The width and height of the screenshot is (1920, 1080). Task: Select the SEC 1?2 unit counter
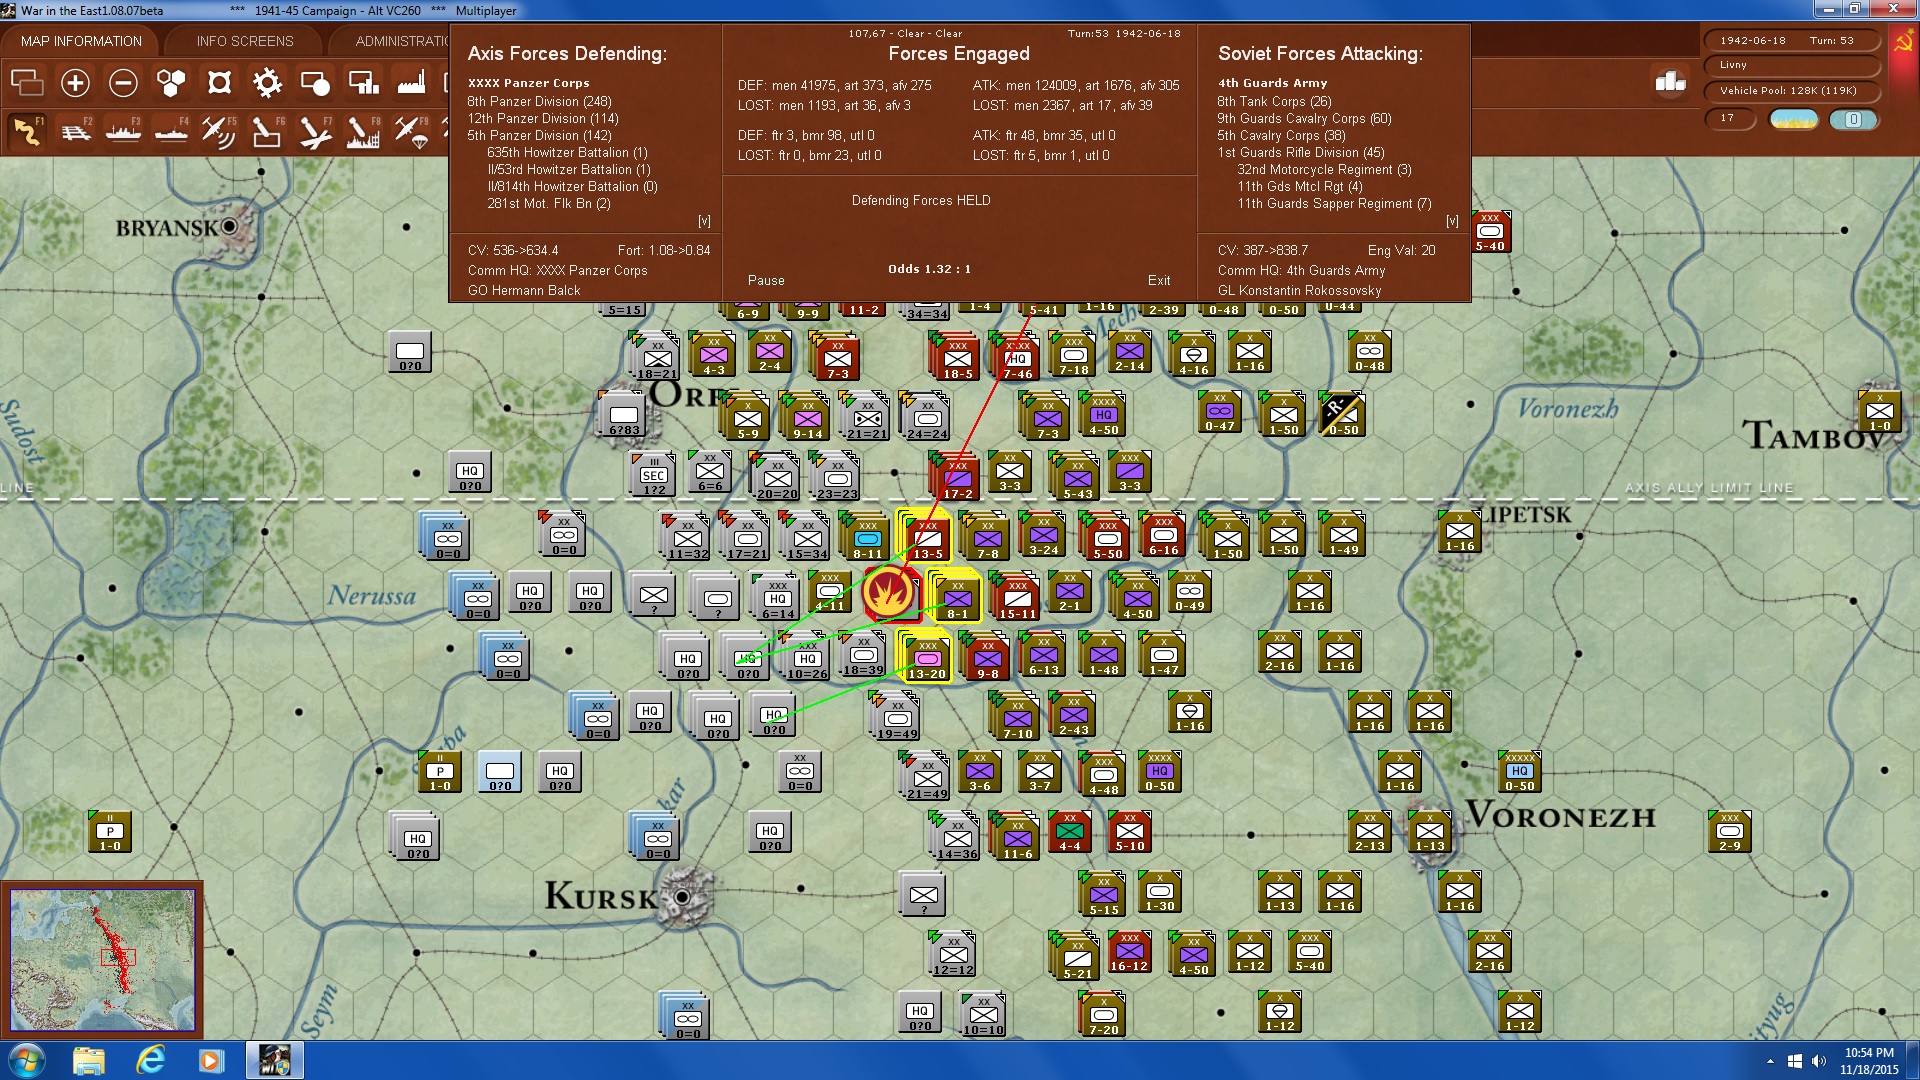[653, 475]
